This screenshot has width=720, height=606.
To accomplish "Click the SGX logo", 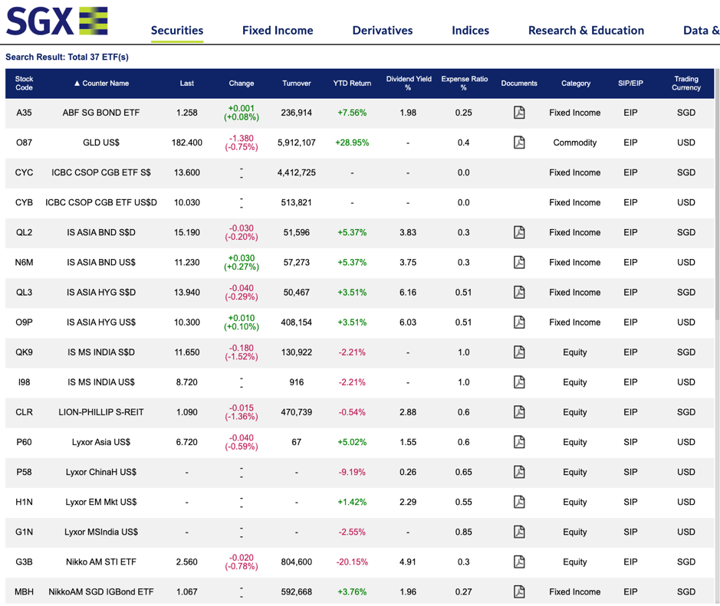I will [57, 21].
